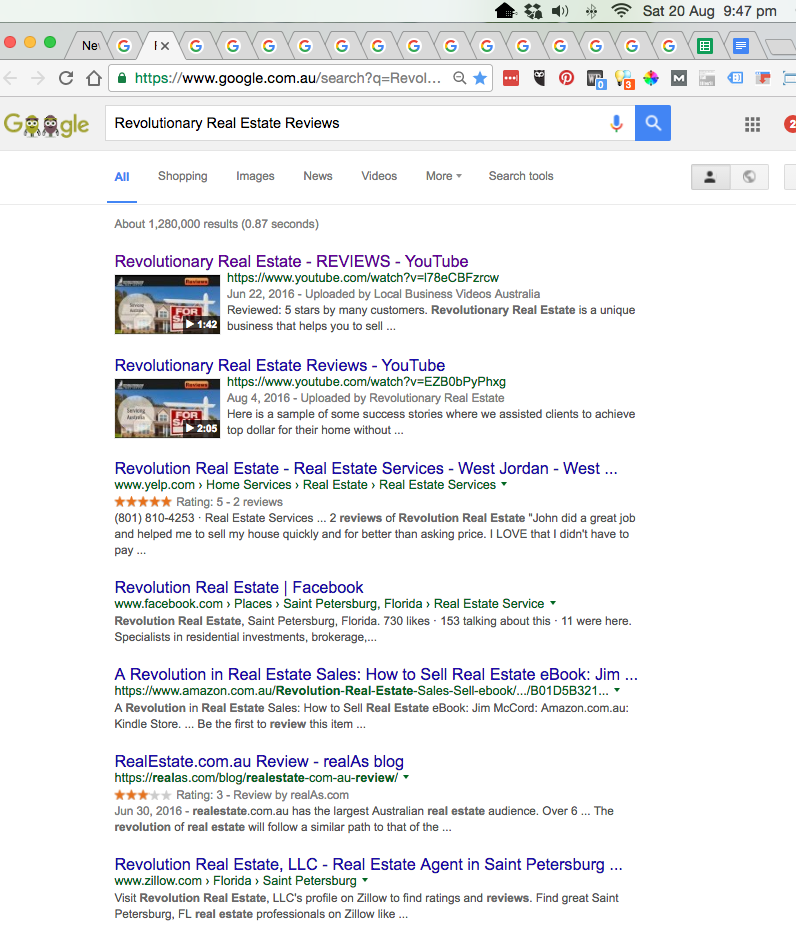Switch to the Shopping results tab

tap(183, 176)
